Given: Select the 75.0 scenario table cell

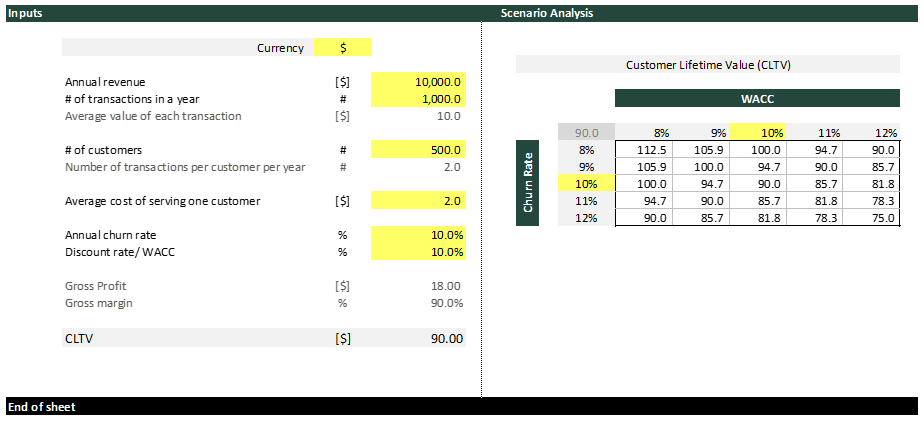Looking at the screenshot, I should tap(871, 218).
